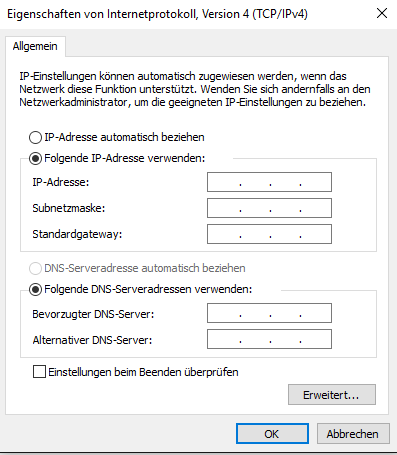Close the TCP/IPv4 properties dialog
Image resolution: width=397 pixels, height=455 pixels.
tap(382, 13)
